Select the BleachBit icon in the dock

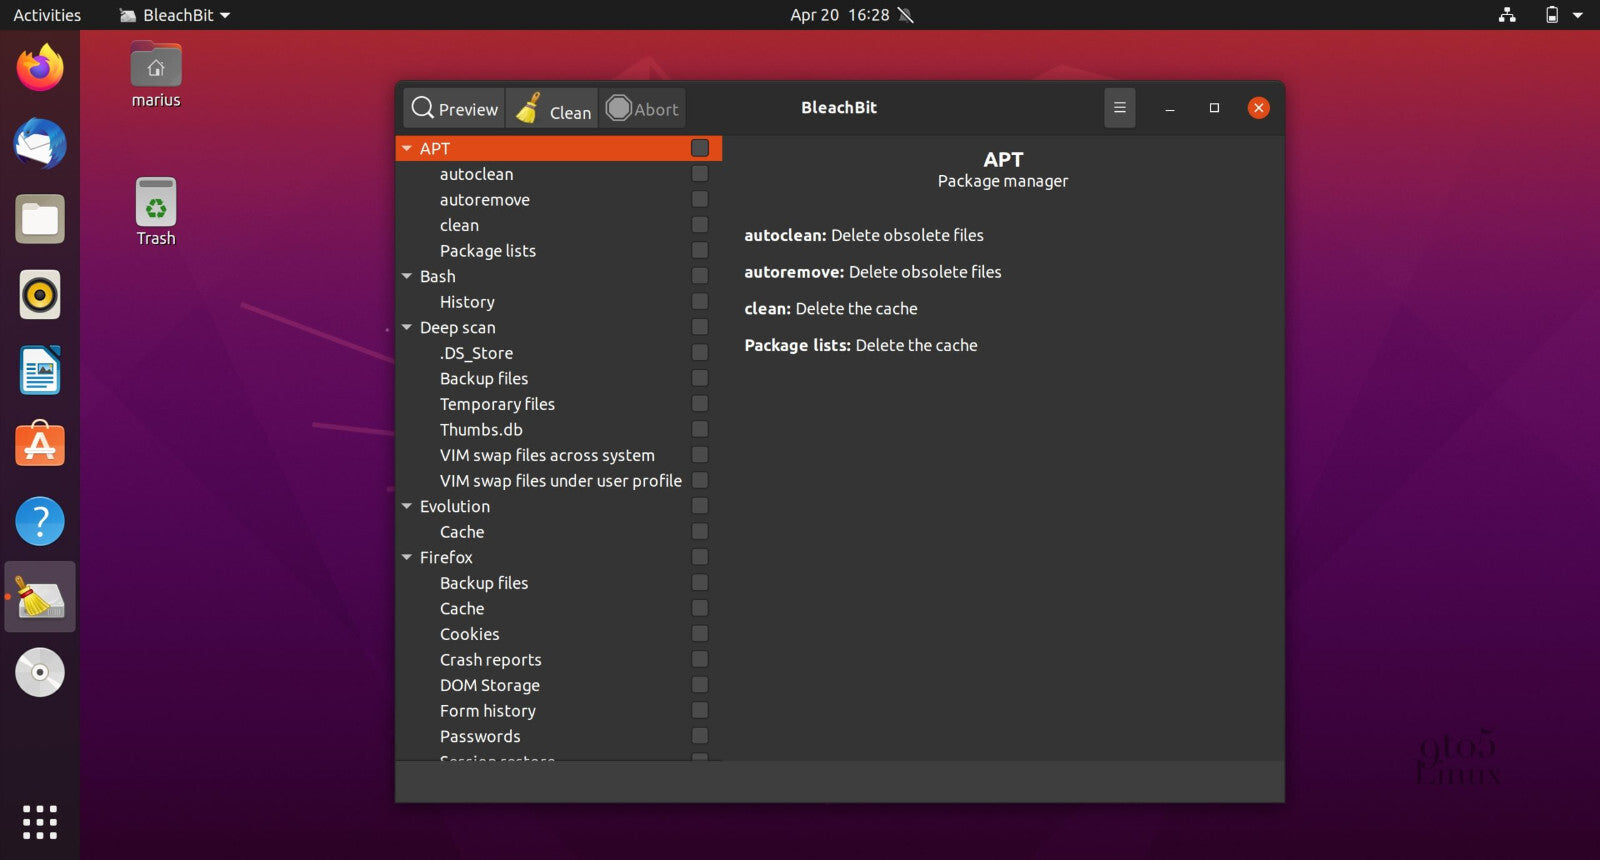coord(40,597)
